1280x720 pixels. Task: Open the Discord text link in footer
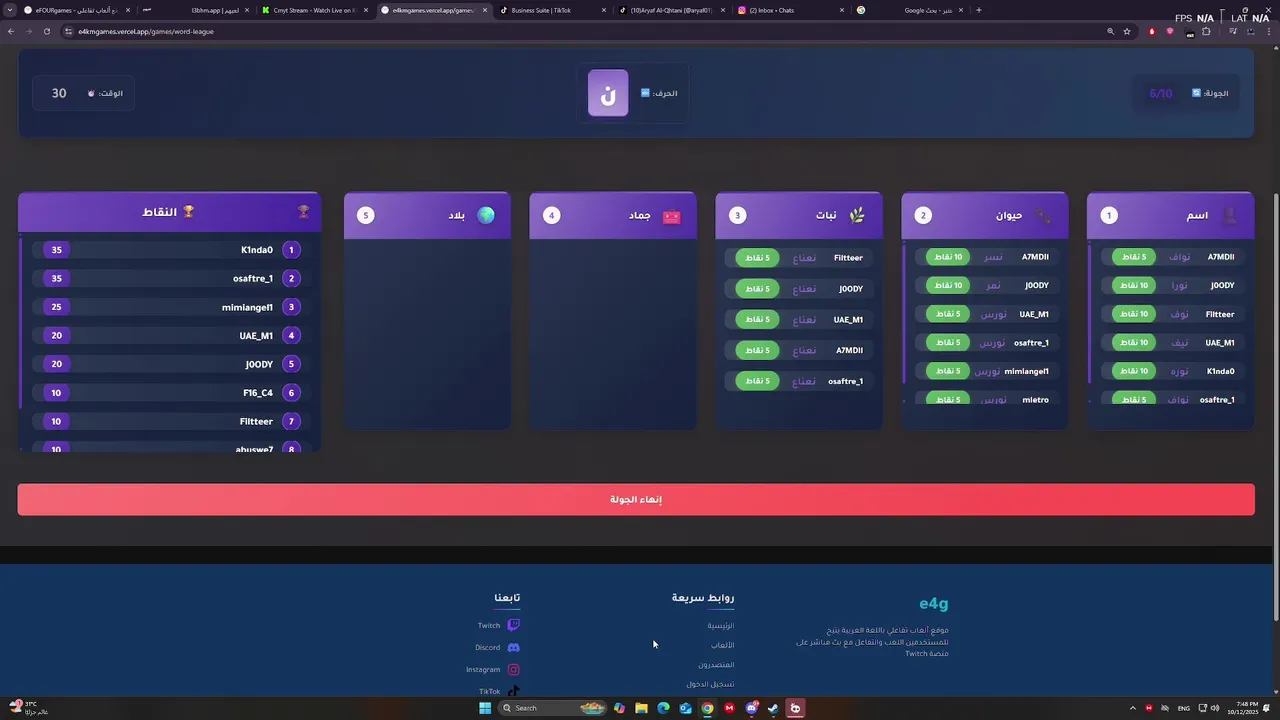(x=487, y=647)
